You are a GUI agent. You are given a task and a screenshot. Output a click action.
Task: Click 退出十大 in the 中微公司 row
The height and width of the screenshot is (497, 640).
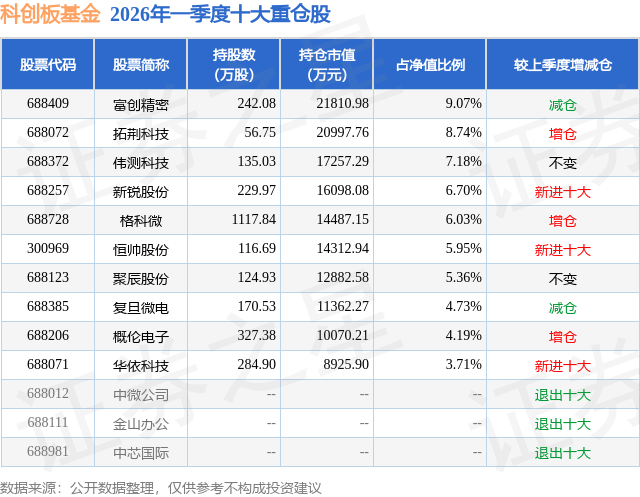(563, 395)
